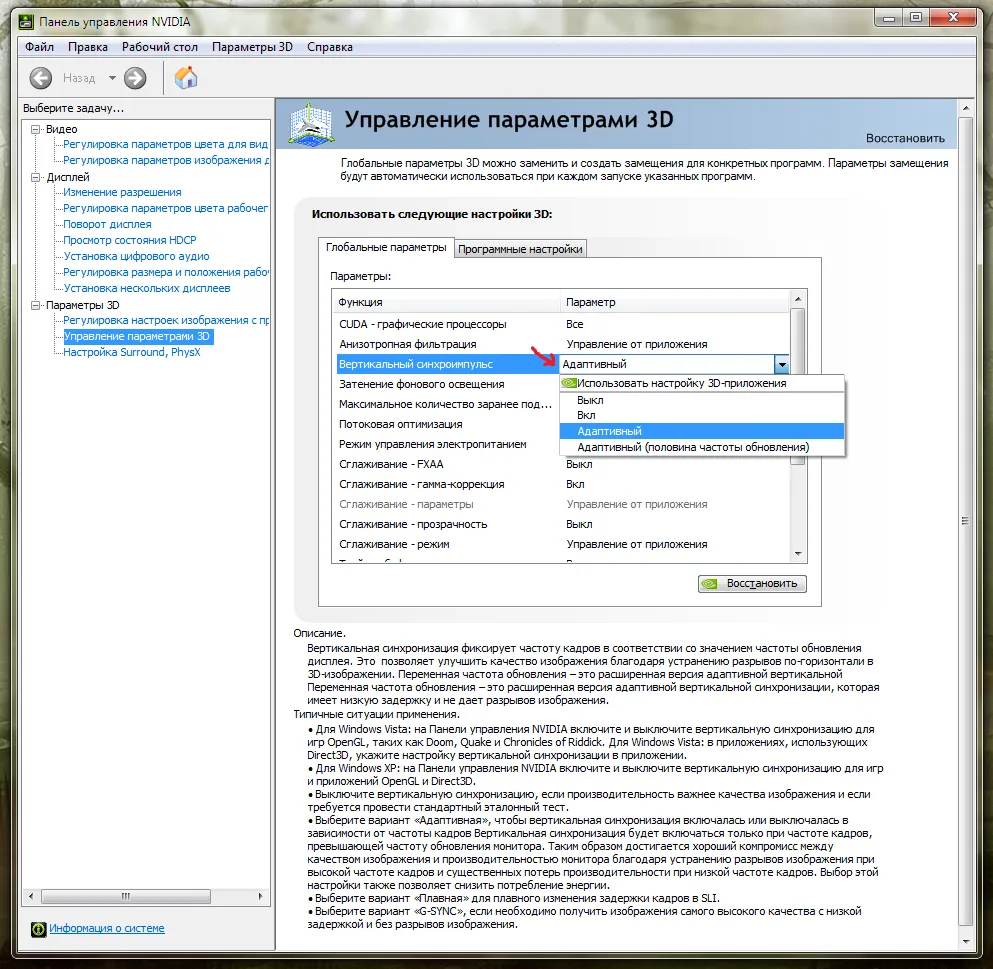Click the Forward arrow icon
Screen dimensions: 993x969
pos(135,79)
